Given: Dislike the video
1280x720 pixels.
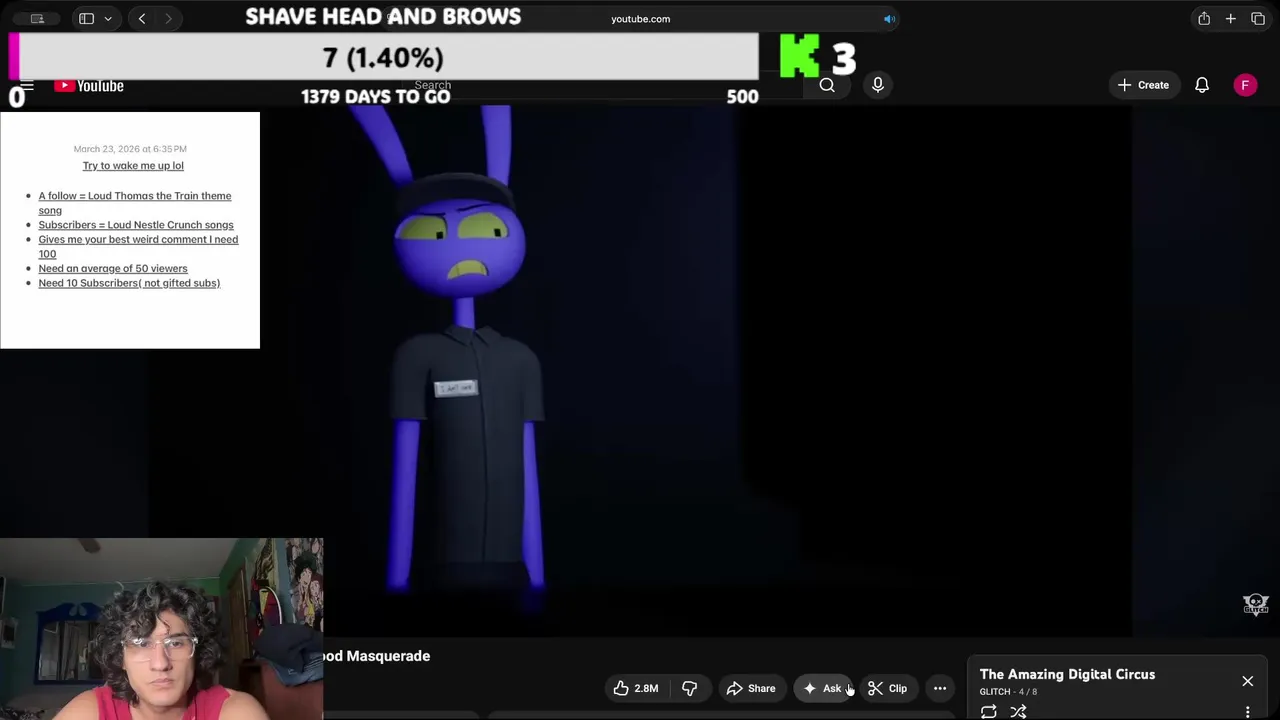Looking at the screenshot, I should 689,688.
